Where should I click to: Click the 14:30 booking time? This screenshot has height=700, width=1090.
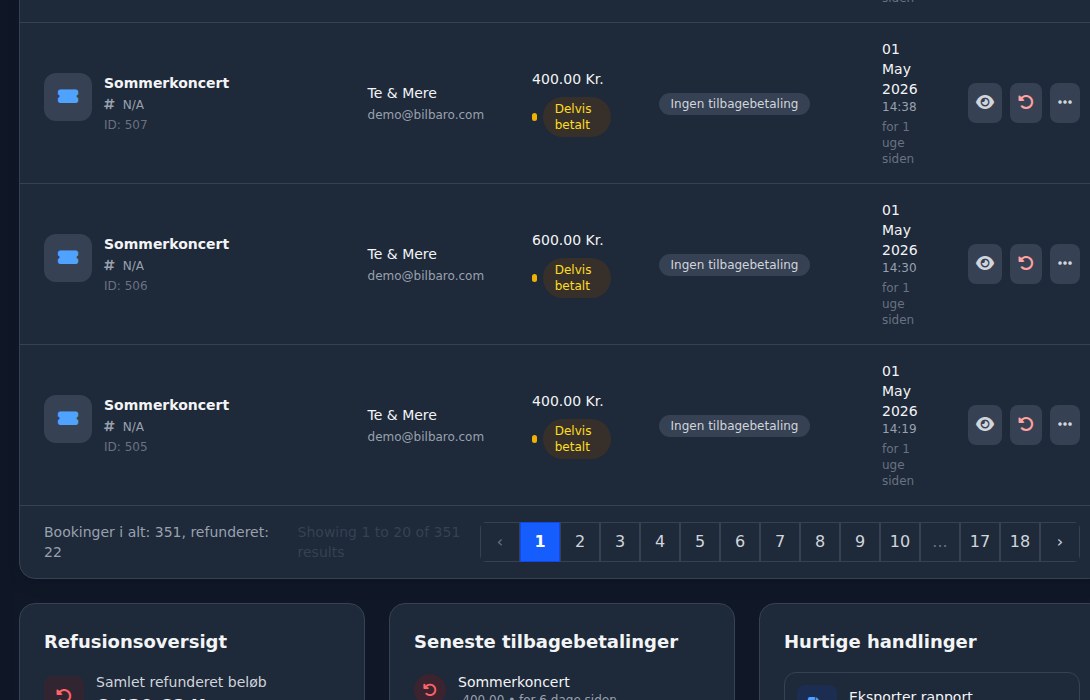coord(899,268)
